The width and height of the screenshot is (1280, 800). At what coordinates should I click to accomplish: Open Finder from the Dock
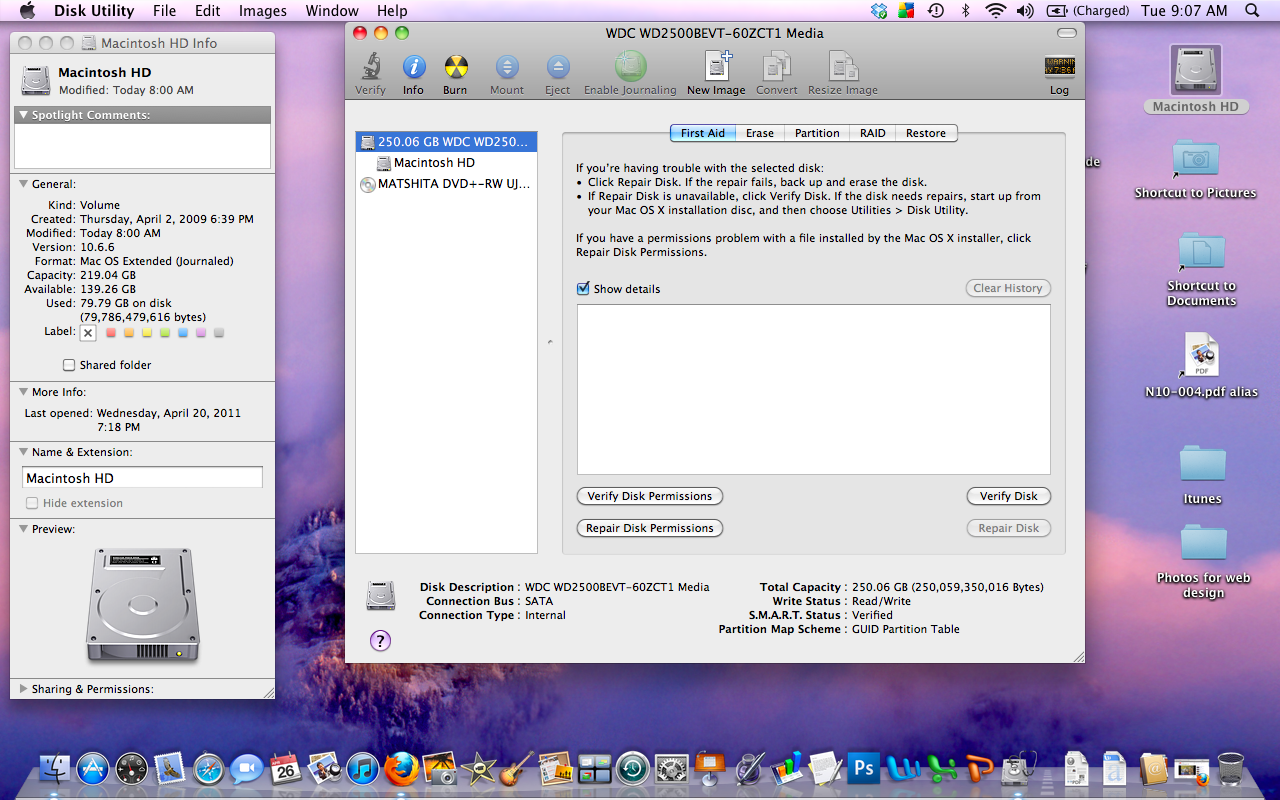tap(56, 768)
